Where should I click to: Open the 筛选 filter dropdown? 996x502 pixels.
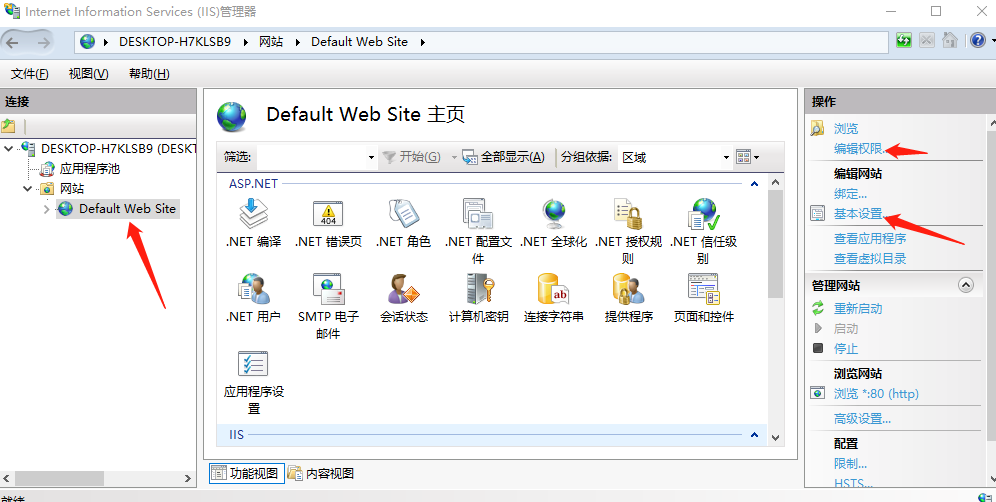tap(372, 158)
